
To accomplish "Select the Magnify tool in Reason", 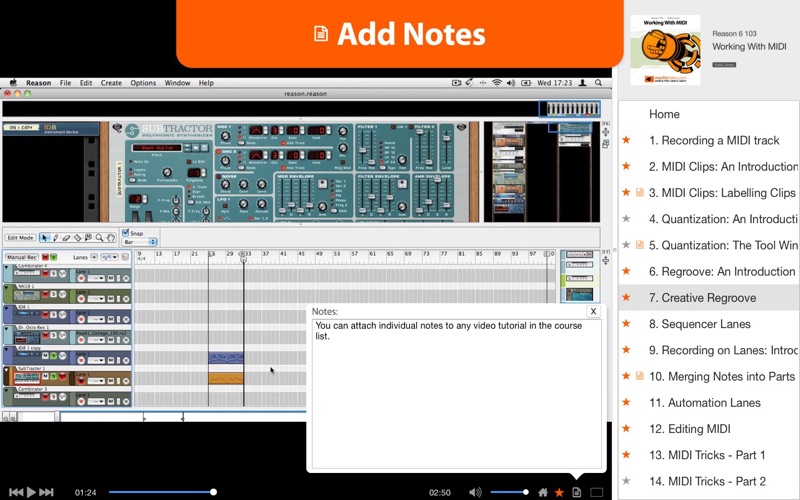I will coord(99,238).
